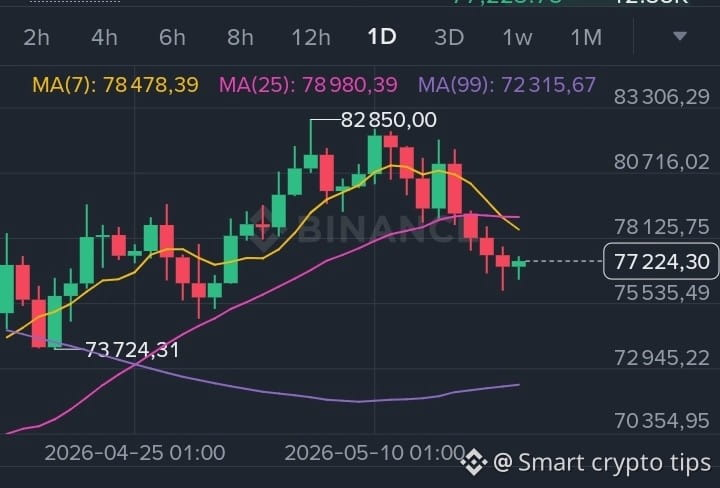Click the latest green candlestick at current price

point(519,265)
